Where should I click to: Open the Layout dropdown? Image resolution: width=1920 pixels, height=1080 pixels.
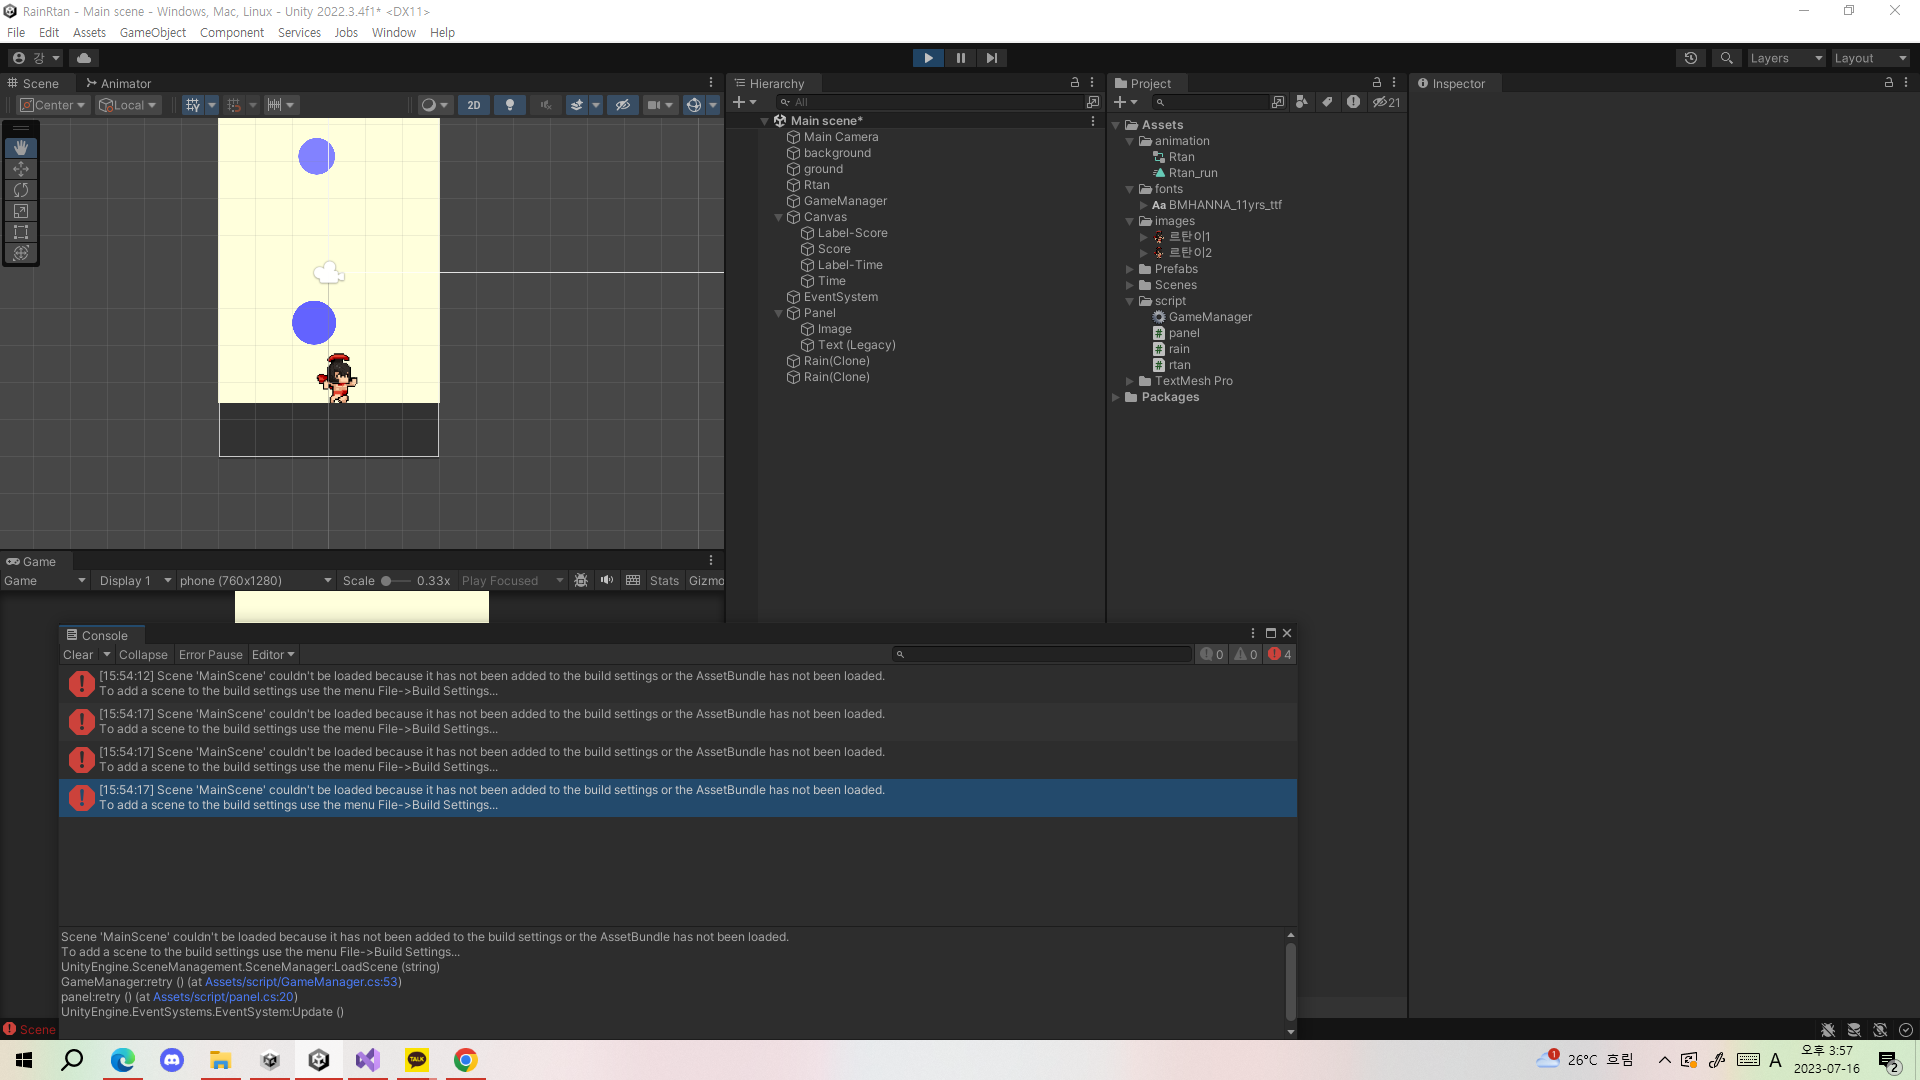[x=1870, y=58]
